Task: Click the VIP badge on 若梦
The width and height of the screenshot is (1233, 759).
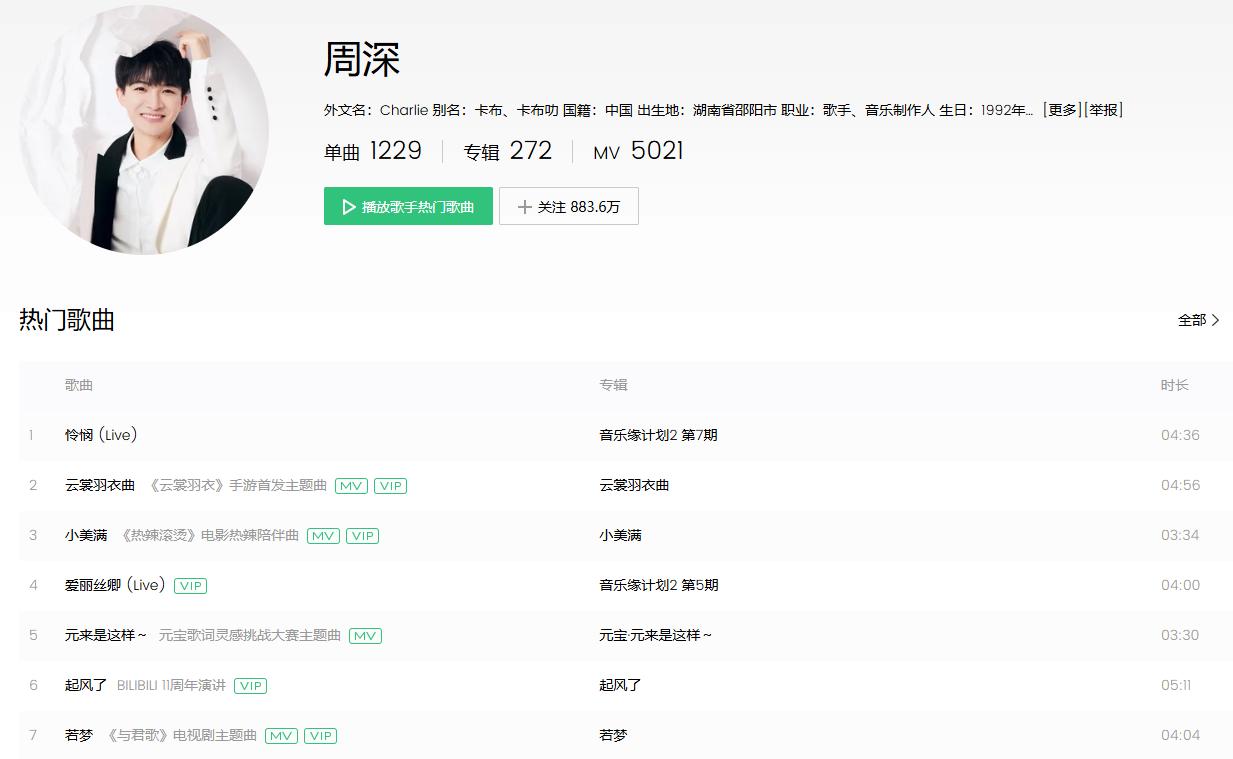Action: coord(320,735)
